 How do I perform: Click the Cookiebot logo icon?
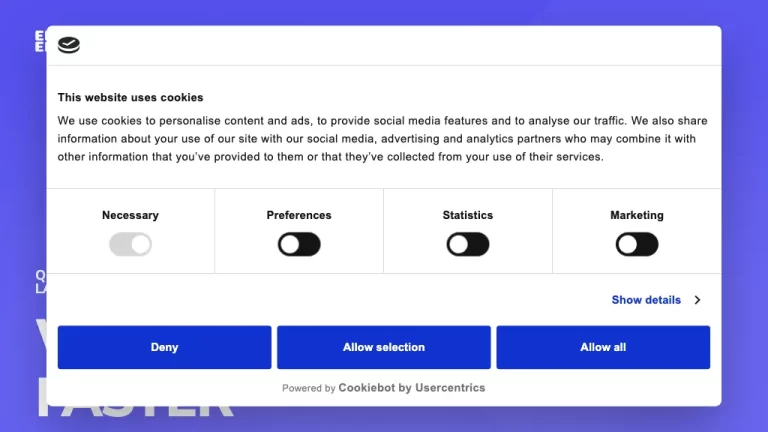pos(69,45)
